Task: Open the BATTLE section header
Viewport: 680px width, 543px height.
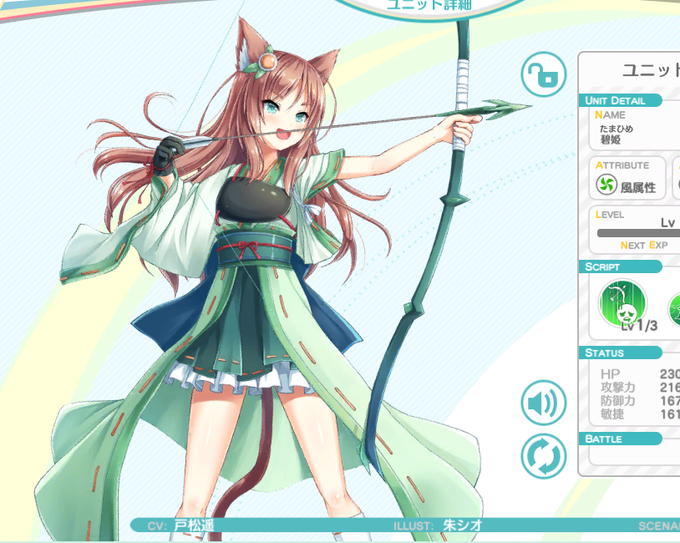Action: tap(621, 439)
